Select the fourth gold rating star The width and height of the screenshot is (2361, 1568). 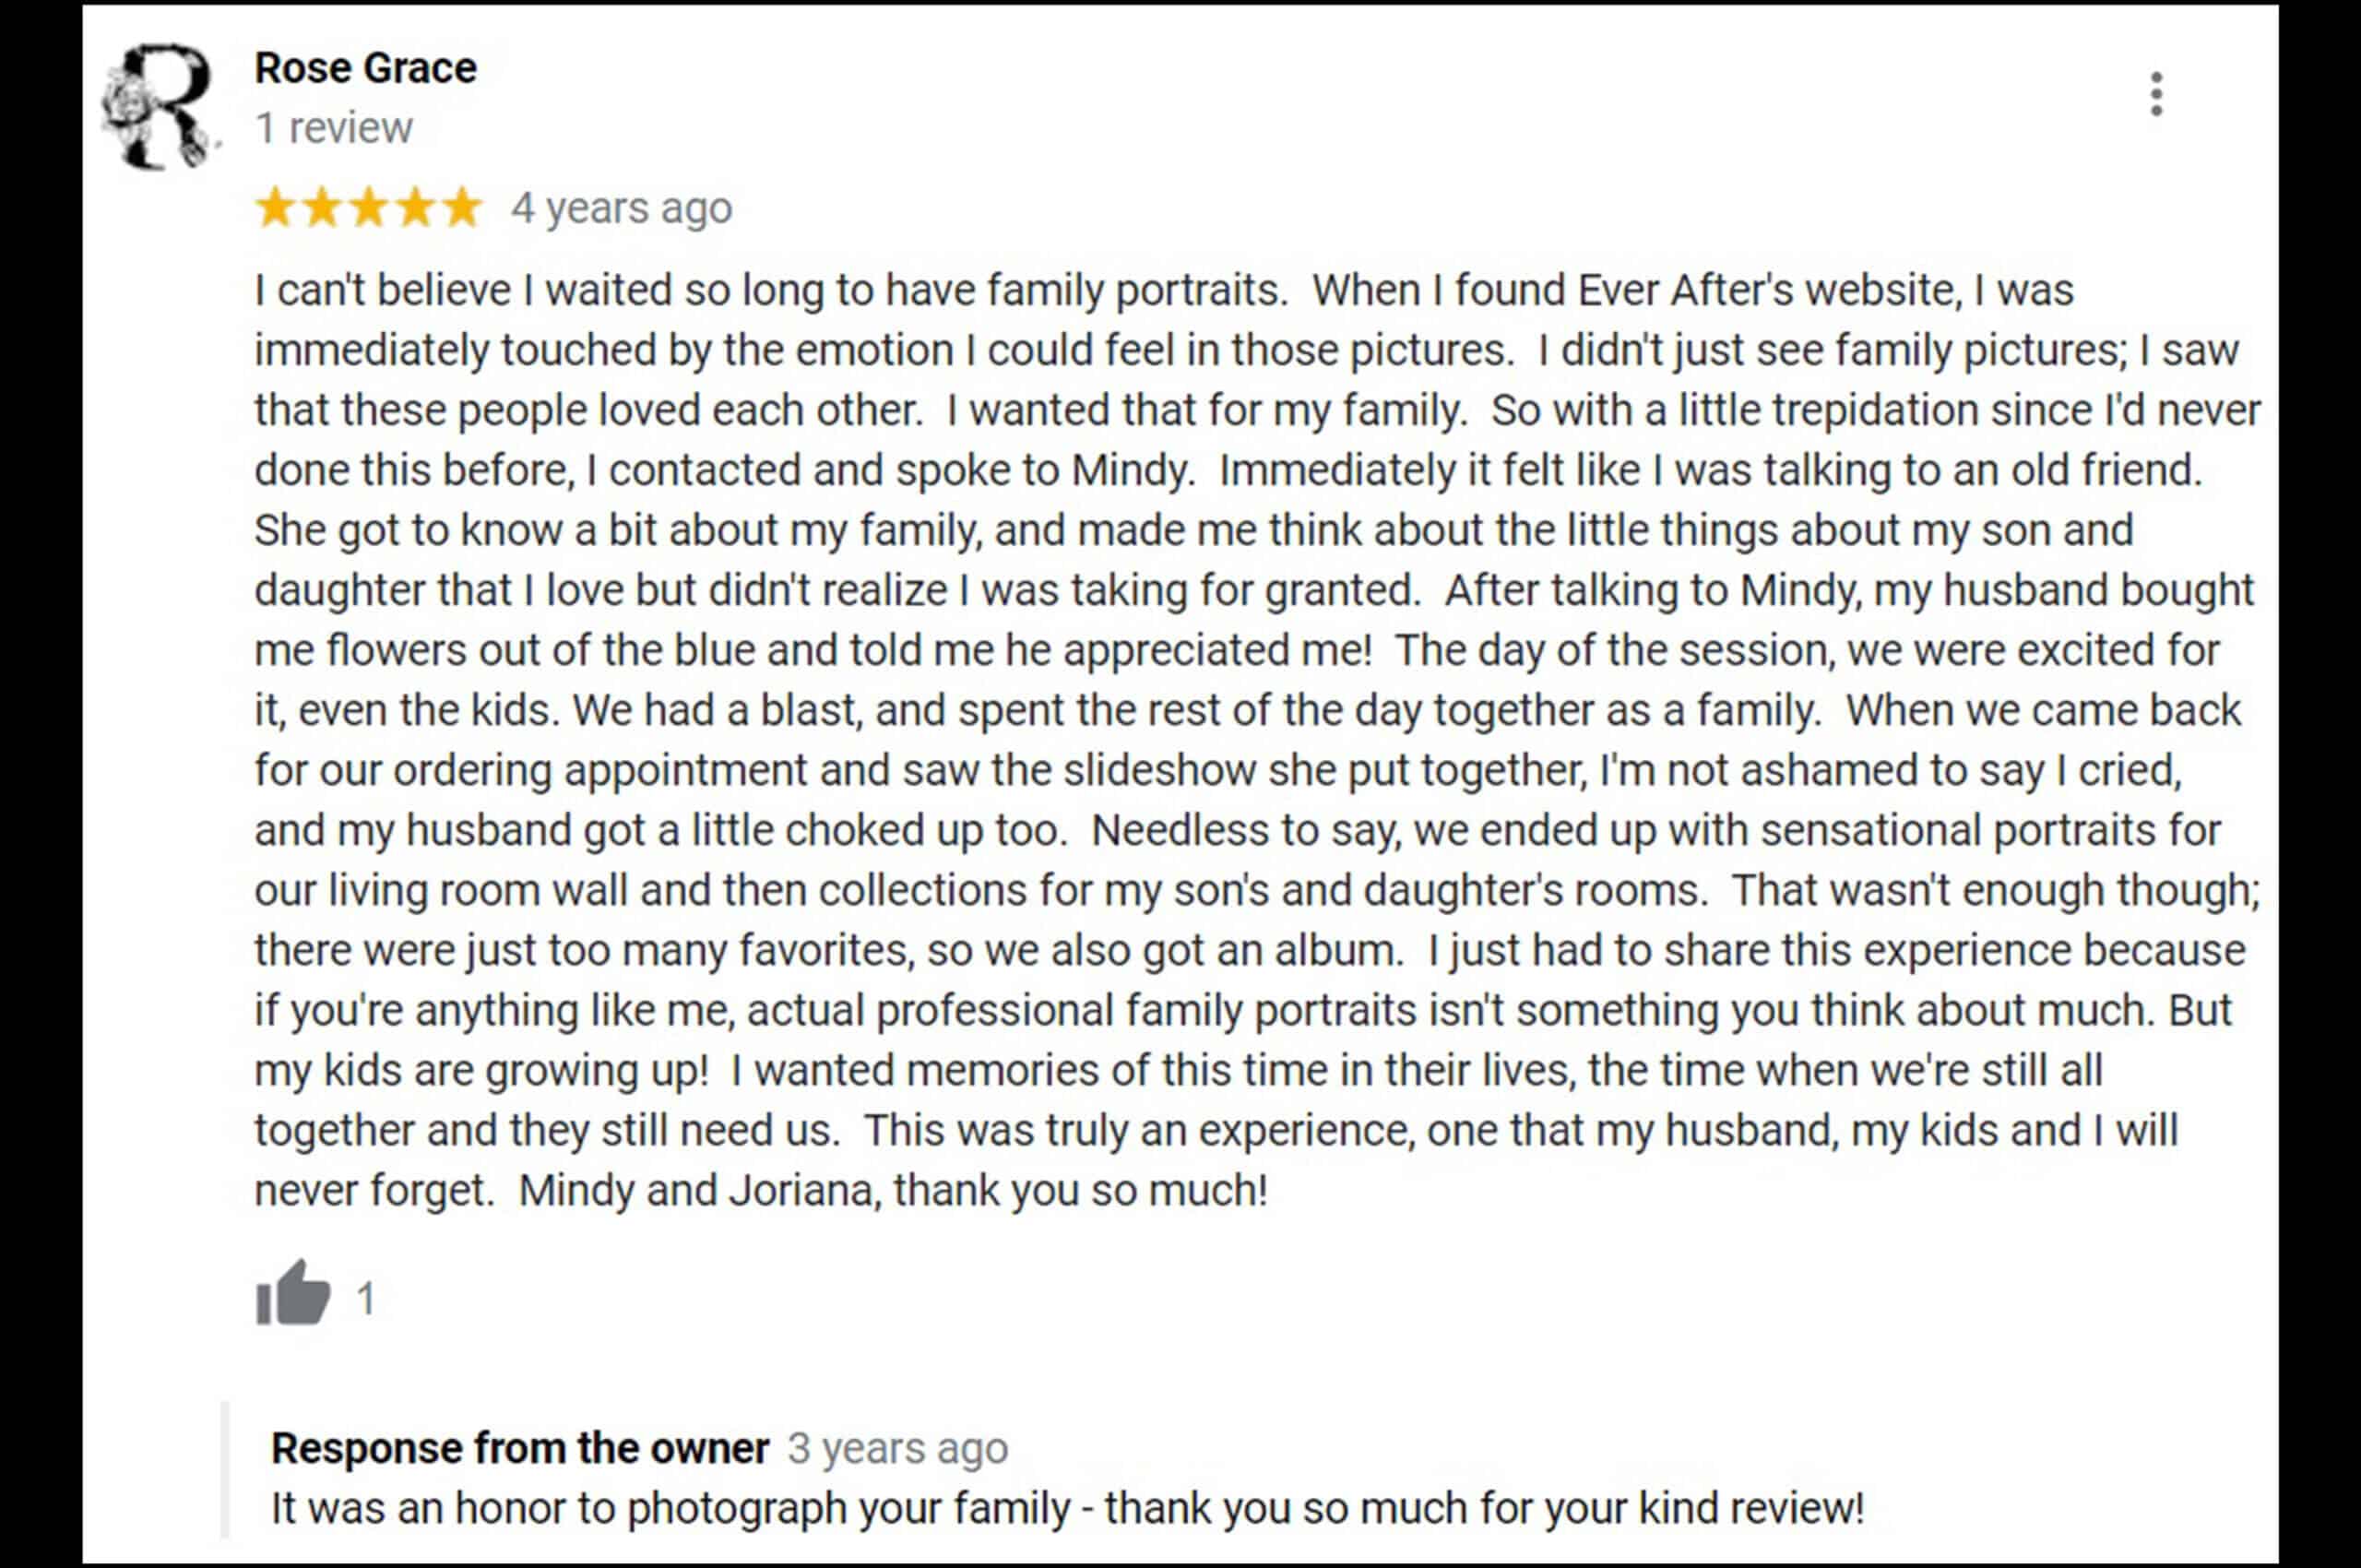pyautogui.click(x=415, y=208)
